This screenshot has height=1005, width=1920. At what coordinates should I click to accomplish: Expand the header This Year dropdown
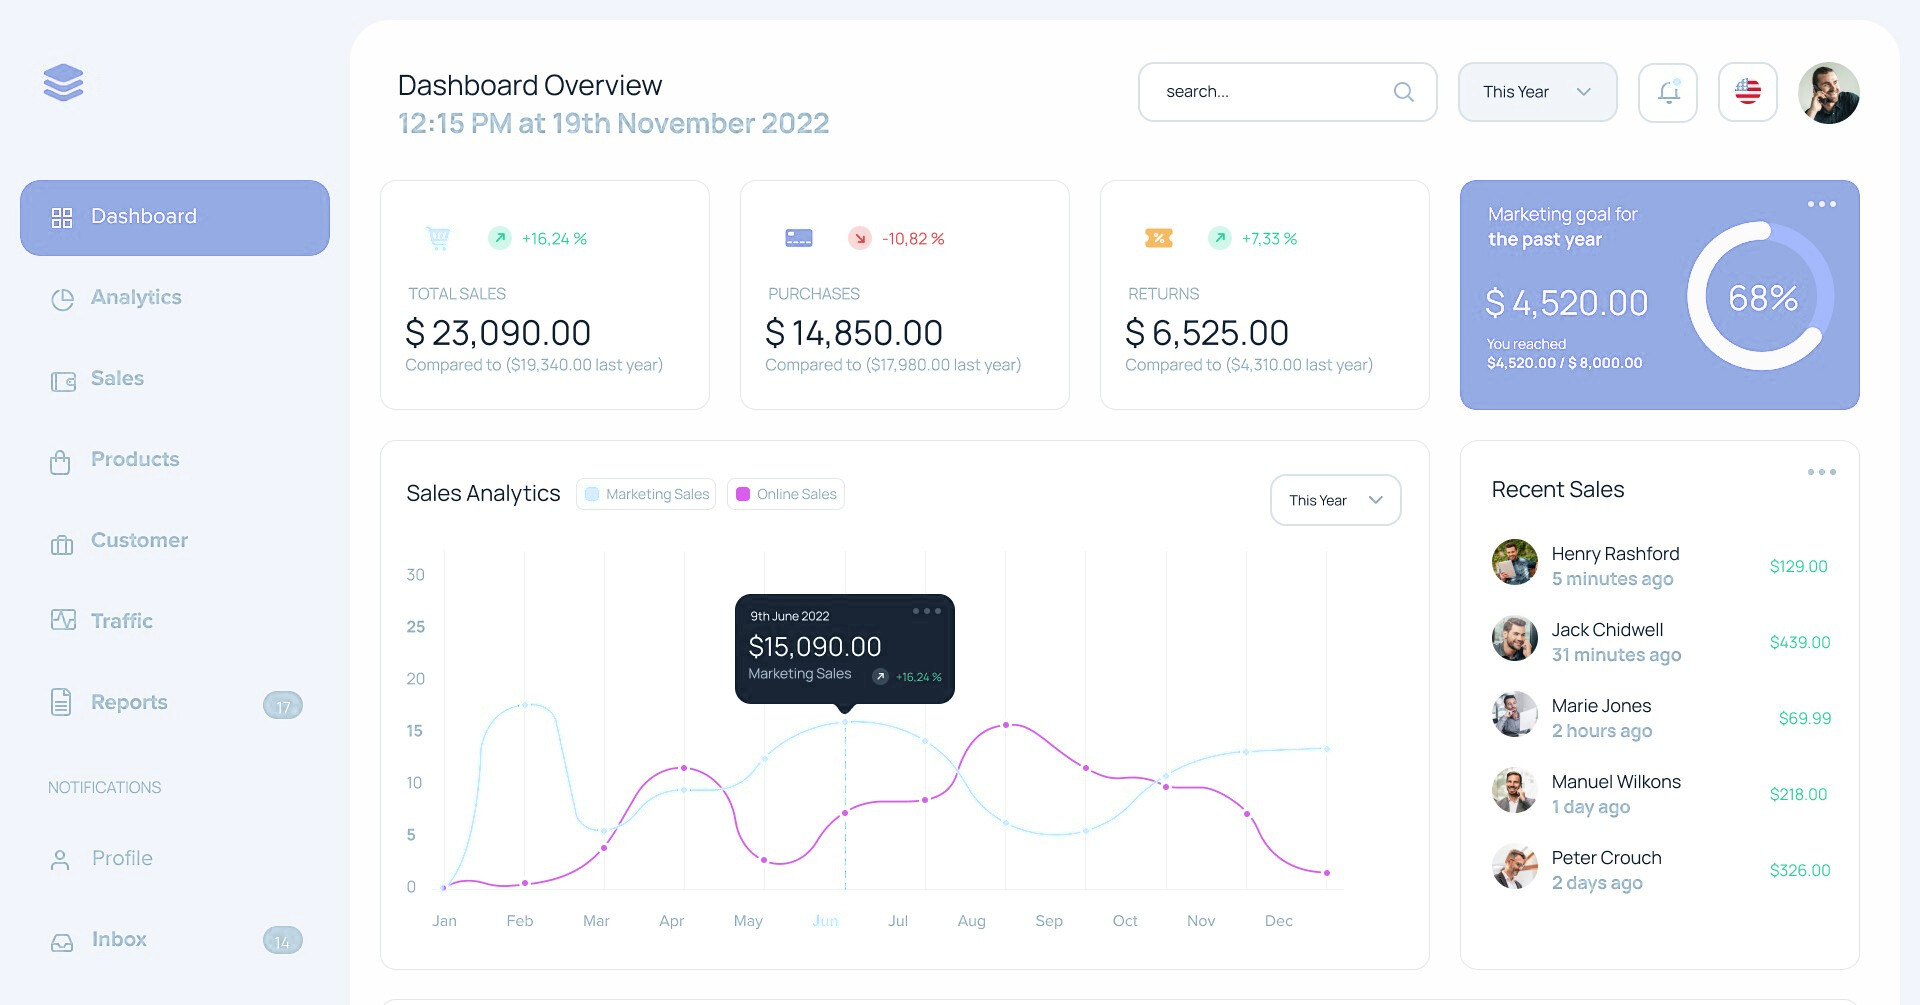pos(1537,92)
